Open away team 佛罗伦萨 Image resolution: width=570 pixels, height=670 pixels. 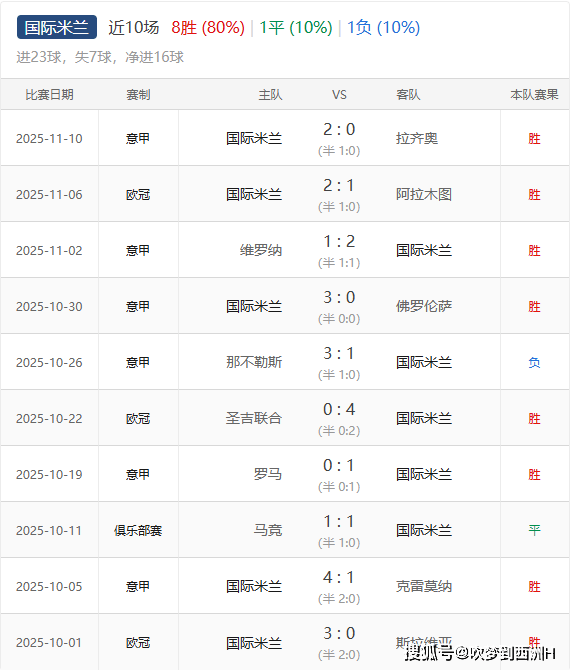point(423,306)
